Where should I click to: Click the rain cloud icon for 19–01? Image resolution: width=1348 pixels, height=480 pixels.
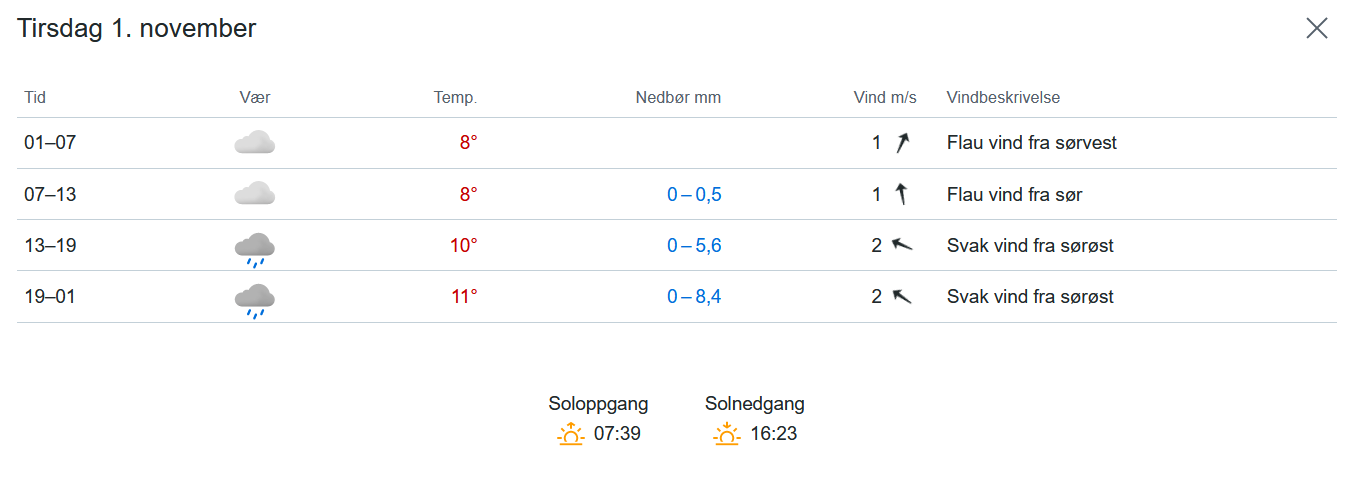(x=254, y=300)
